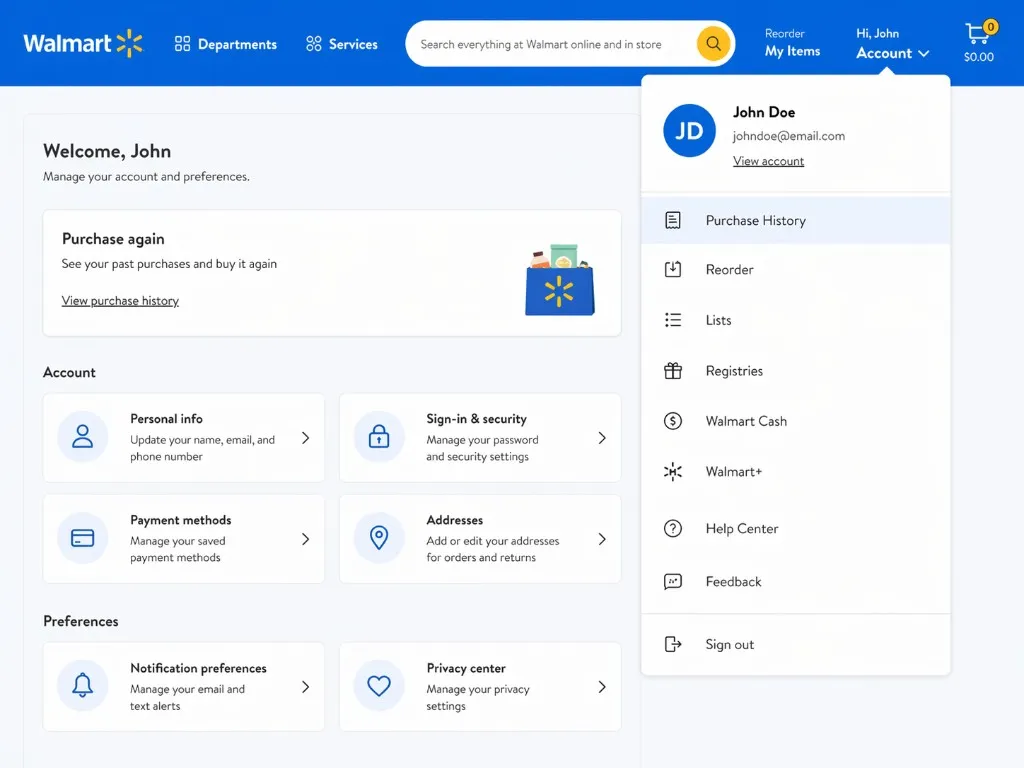Open the View purchase history link

(x=120, y=300)
